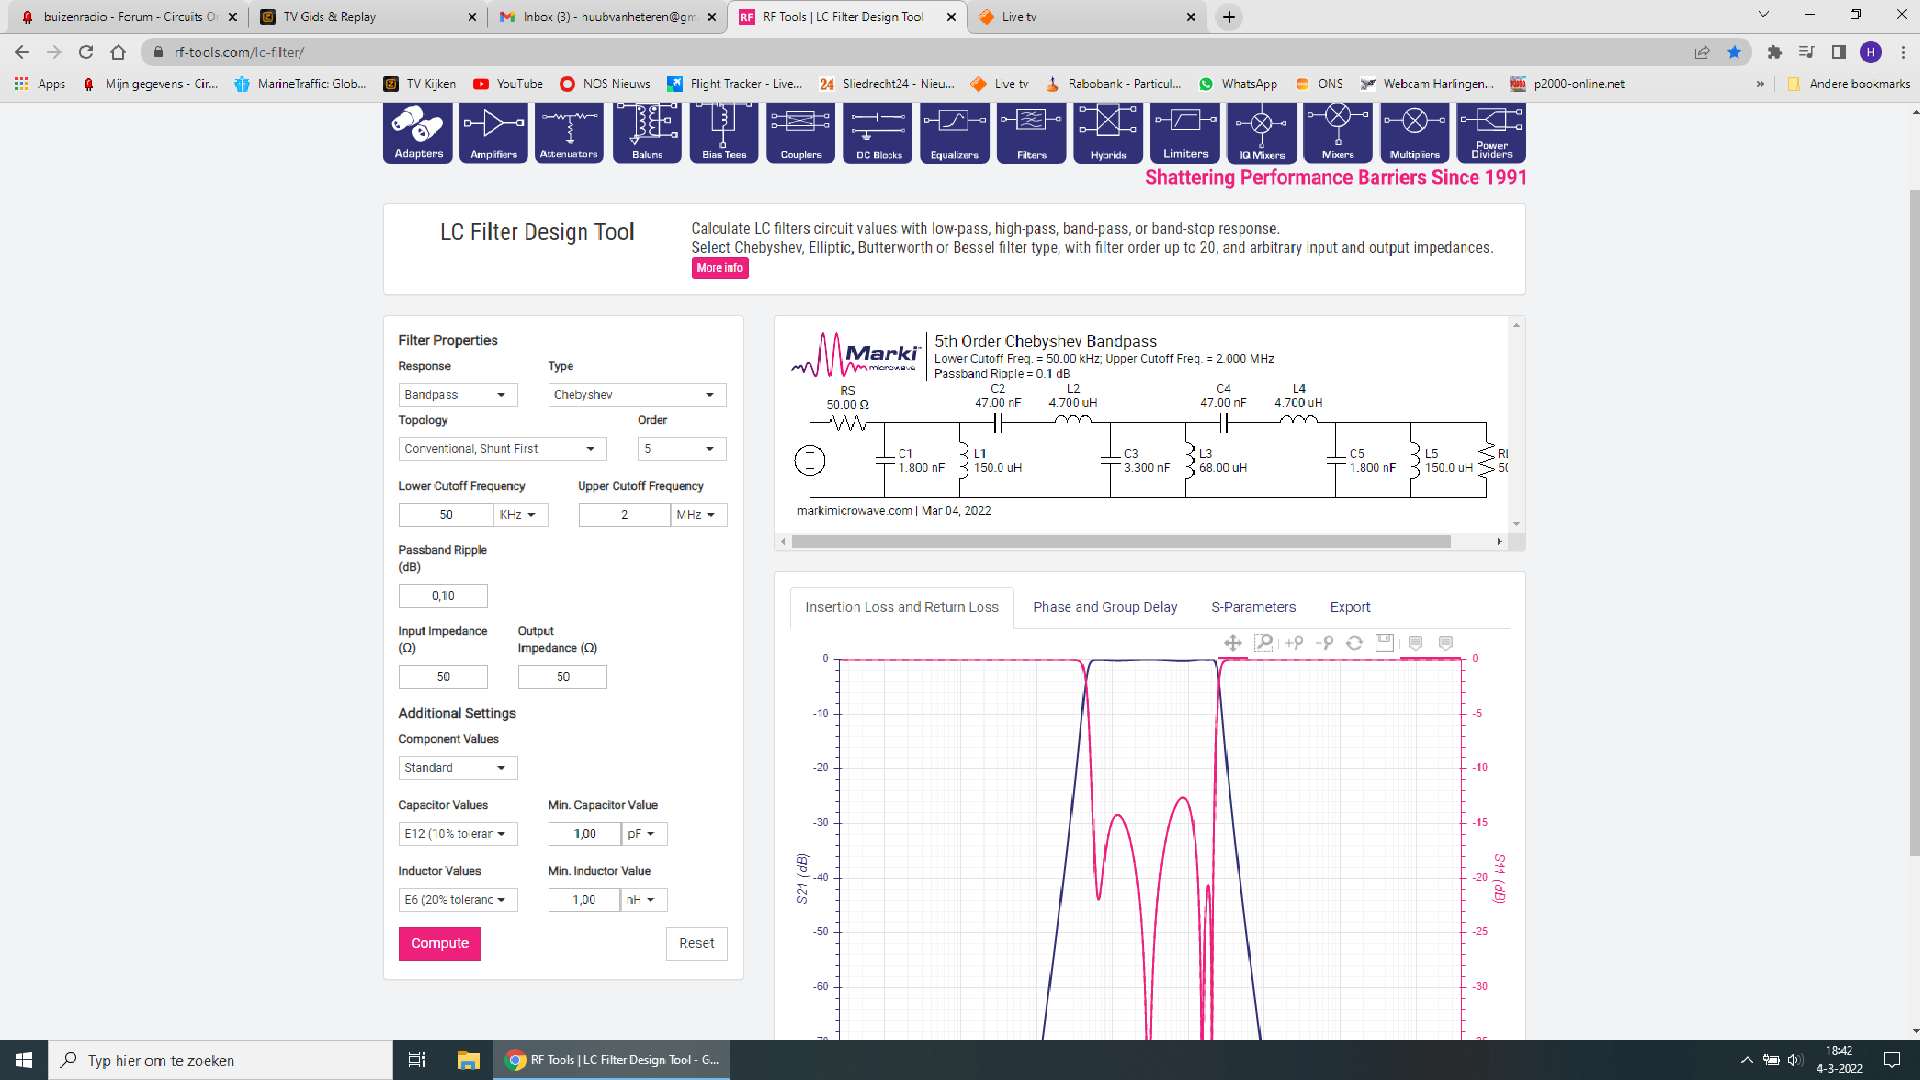Select the box zoom tool above the chart

(1264, 643)
